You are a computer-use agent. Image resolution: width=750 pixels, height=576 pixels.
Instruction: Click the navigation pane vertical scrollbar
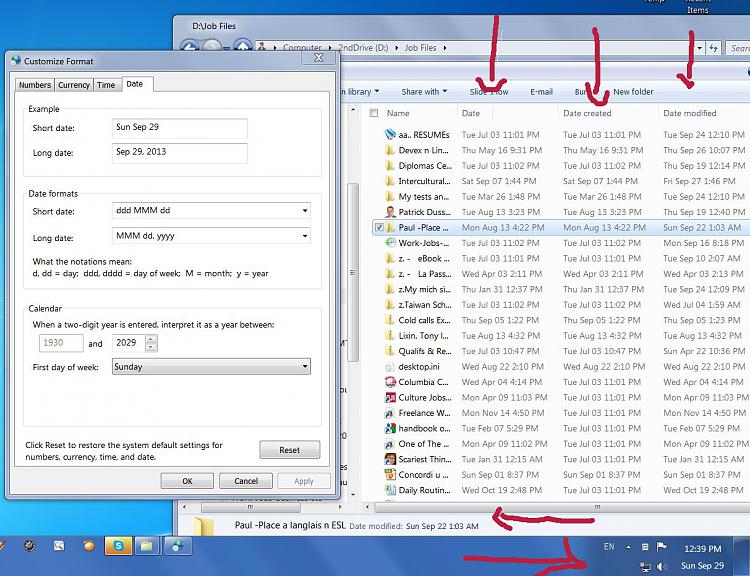(x=353, y=272)
